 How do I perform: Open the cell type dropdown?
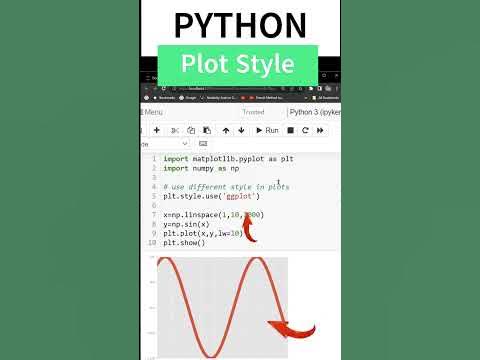click(165, 144)
